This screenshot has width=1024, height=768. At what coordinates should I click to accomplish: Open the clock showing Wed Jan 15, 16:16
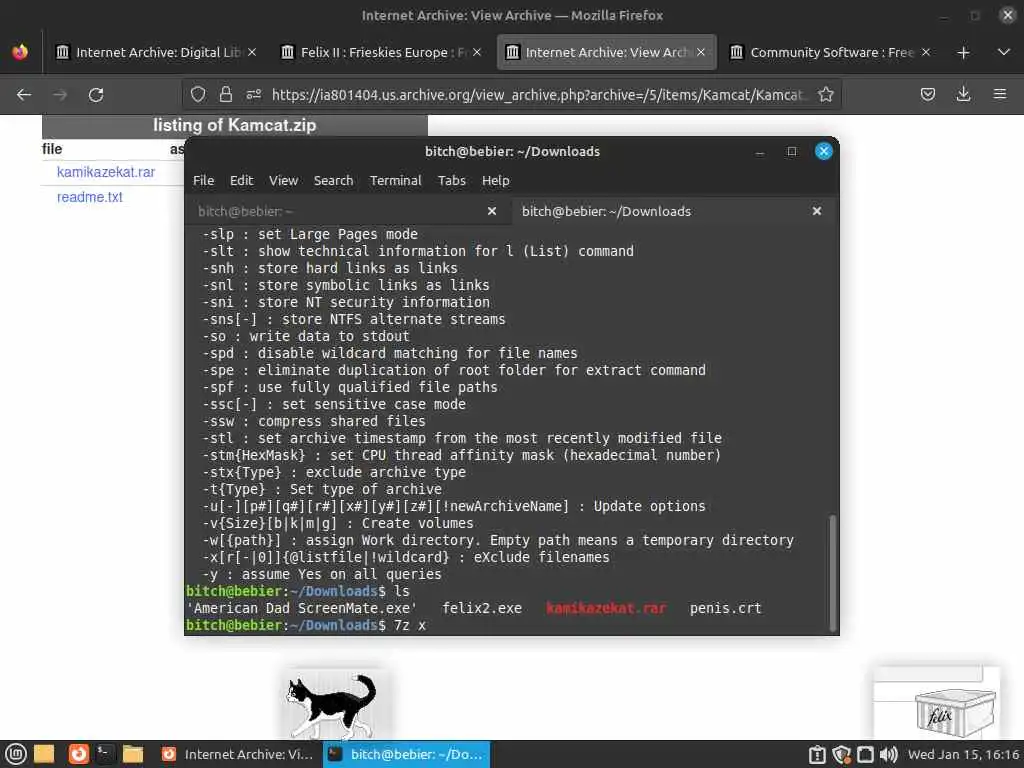[x=964, y=754]
